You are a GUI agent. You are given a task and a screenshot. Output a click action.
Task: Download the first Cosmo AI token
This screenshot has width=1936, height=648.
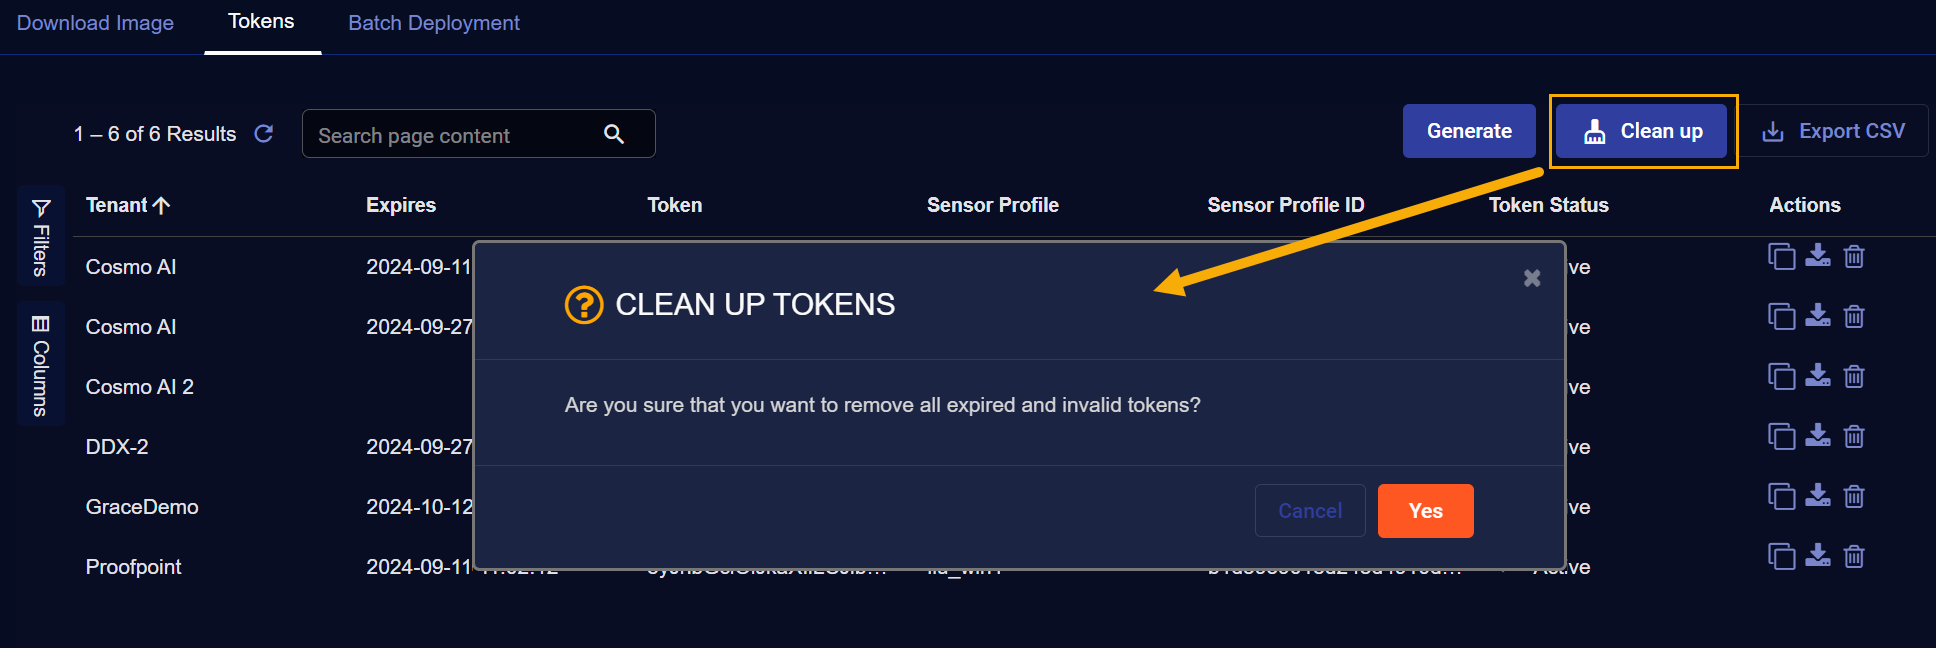[x=1818, y=257]
